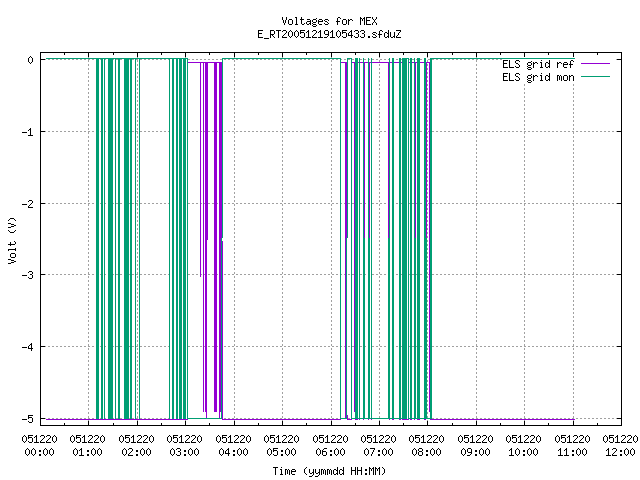This screenshot has height=480, width=640.
Task: Click the y-axis tick label -2
Action: click(x=28, y=204)
